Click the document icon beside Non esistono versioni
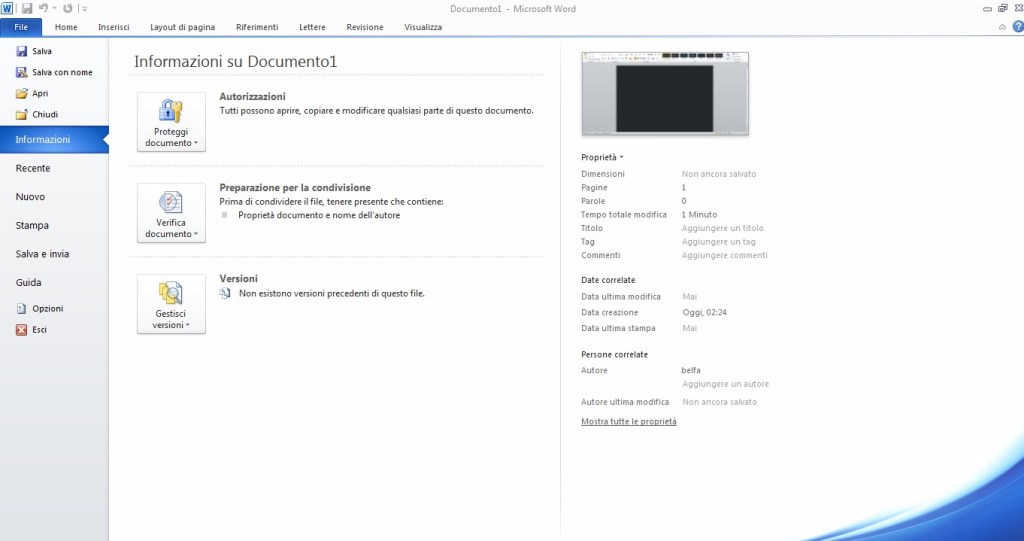The width and height of the screenshot is (1024, 541). coord(225,293)
